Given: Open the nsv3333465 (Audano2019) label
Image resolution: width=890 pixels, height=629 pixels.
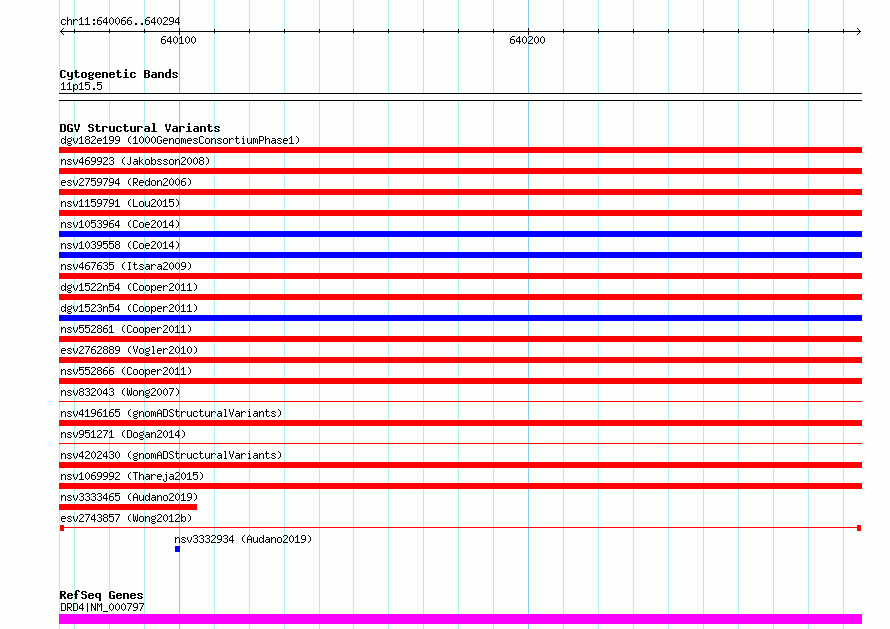Looking at the screenshot, I should [x=129, y=497].
